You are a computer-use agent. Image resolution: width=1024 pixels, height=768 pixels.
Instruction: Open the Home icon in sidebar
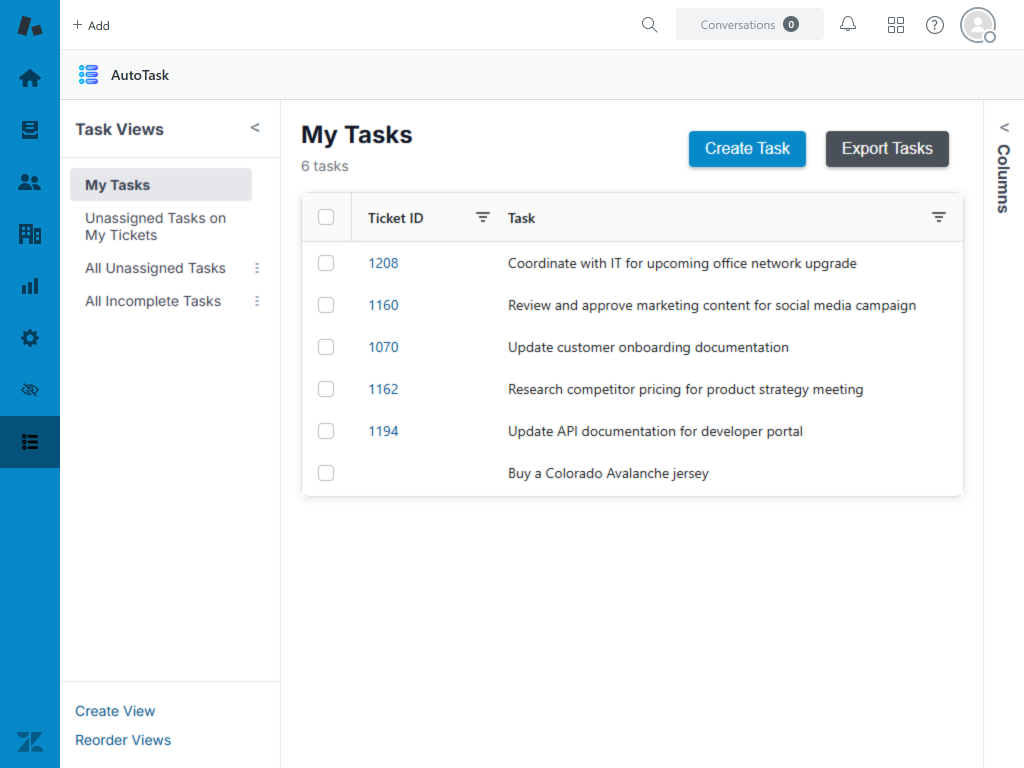(x=30, y=78)
